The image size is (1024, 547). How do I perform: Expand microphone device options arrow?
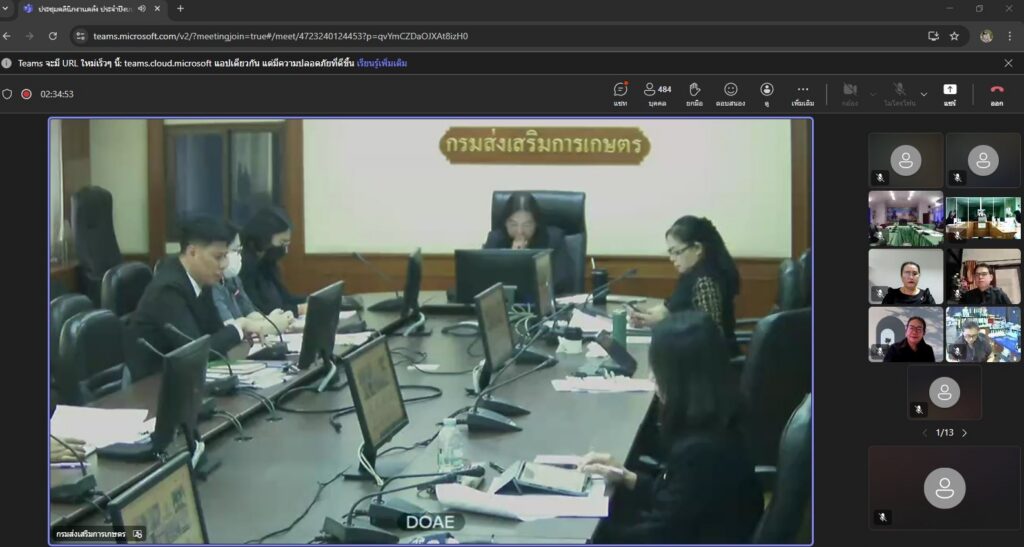point(923,94)
